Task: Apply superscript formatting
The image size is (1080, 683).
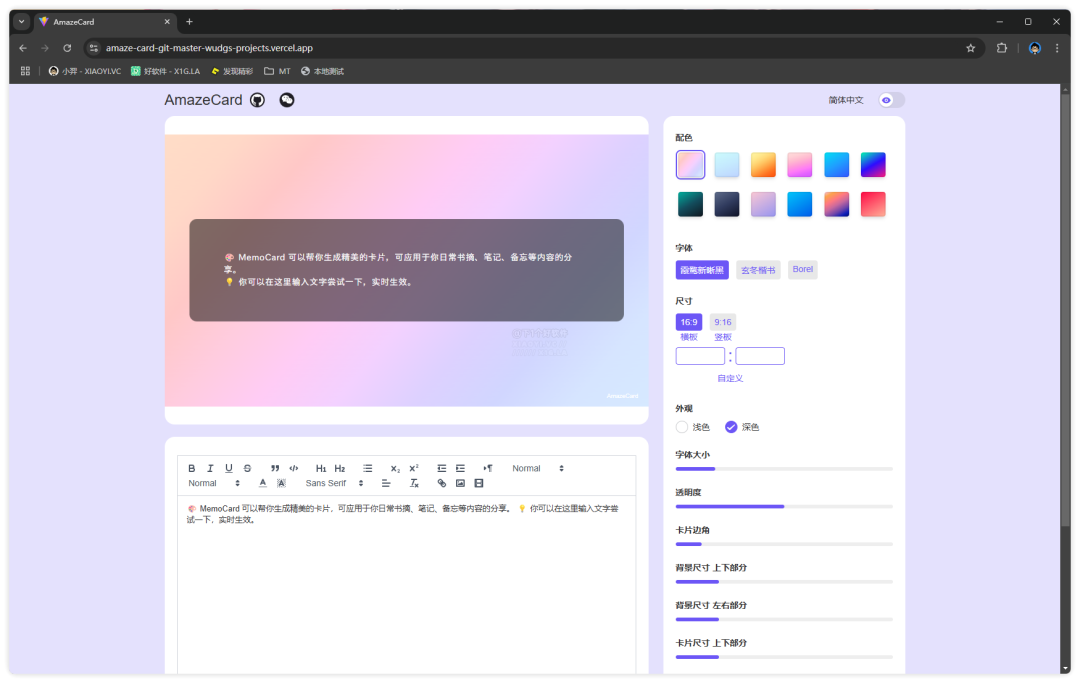Action: (414, 468)
